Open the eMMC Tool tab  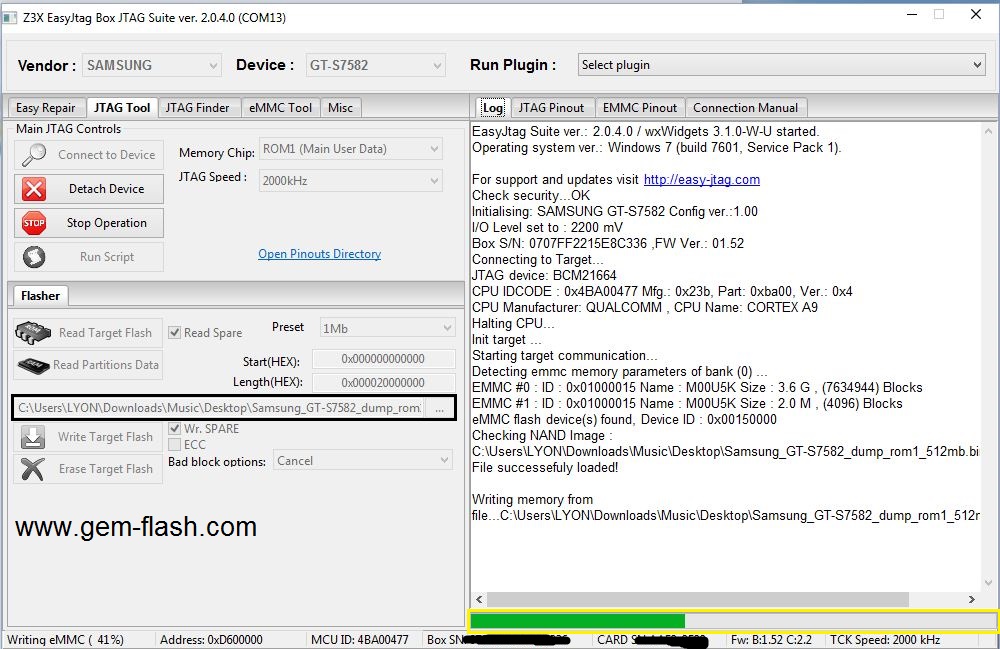click(x=280, y=108)
